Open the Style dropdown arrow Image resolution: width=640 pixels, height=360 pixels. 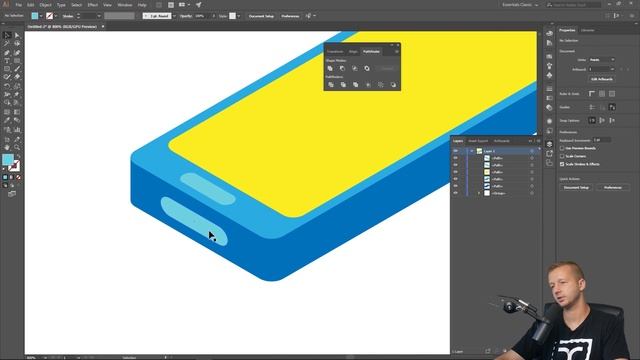pos(239,16)
